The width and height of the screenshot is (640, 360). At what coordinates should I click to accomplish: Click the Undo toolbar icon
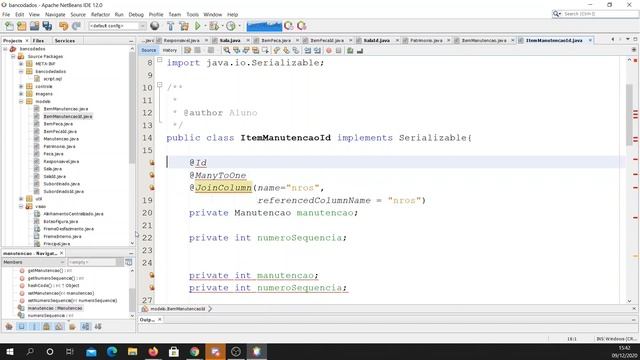[x=63, y=26]
